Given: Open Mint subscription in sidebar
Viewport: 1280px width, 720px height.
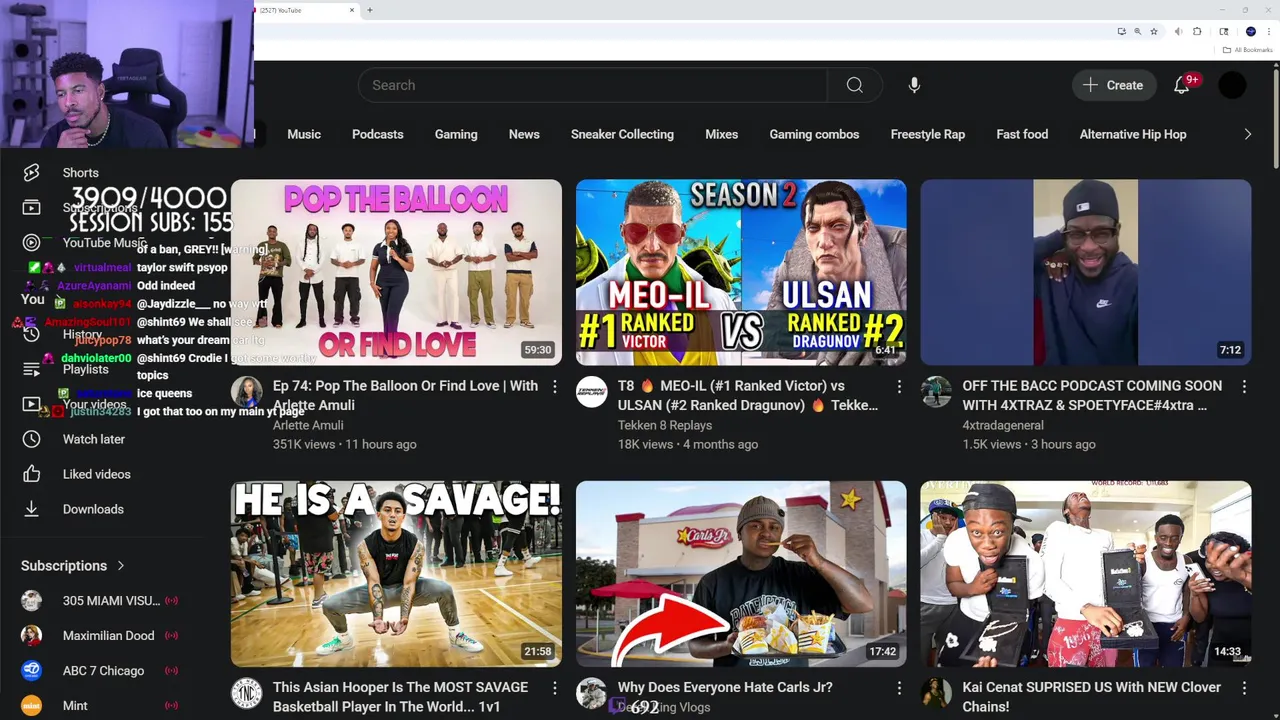Looking at the screenshot, I should click(x=75, y=706).
